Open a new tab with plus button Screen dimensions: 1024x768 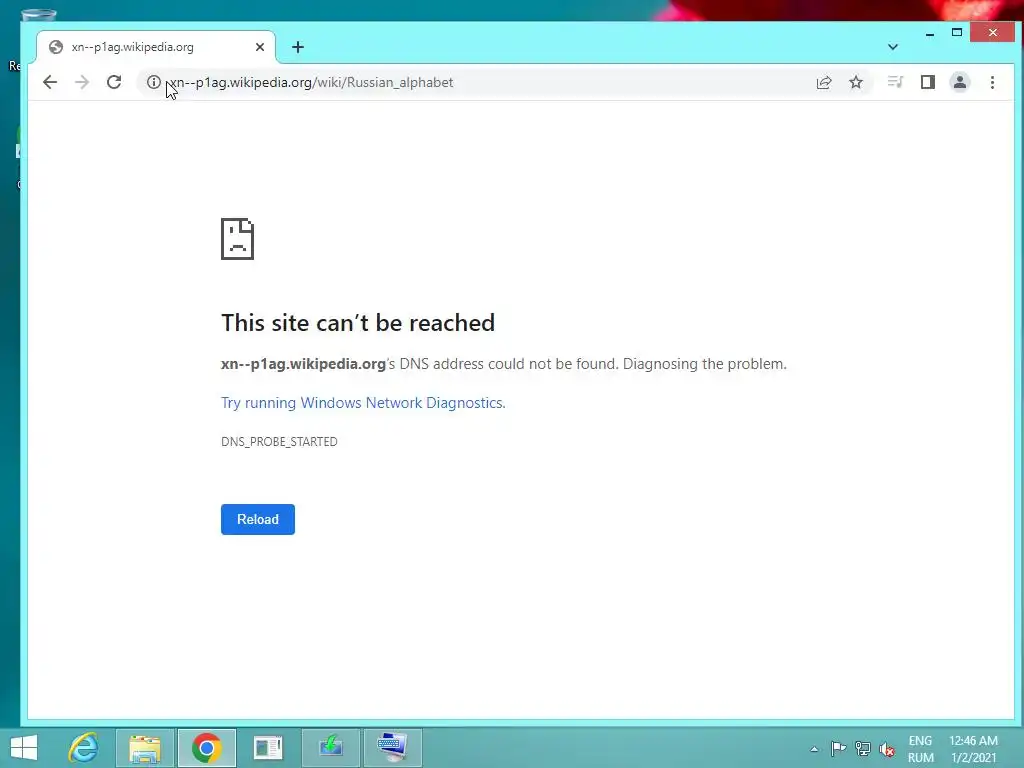click(298, 47)
